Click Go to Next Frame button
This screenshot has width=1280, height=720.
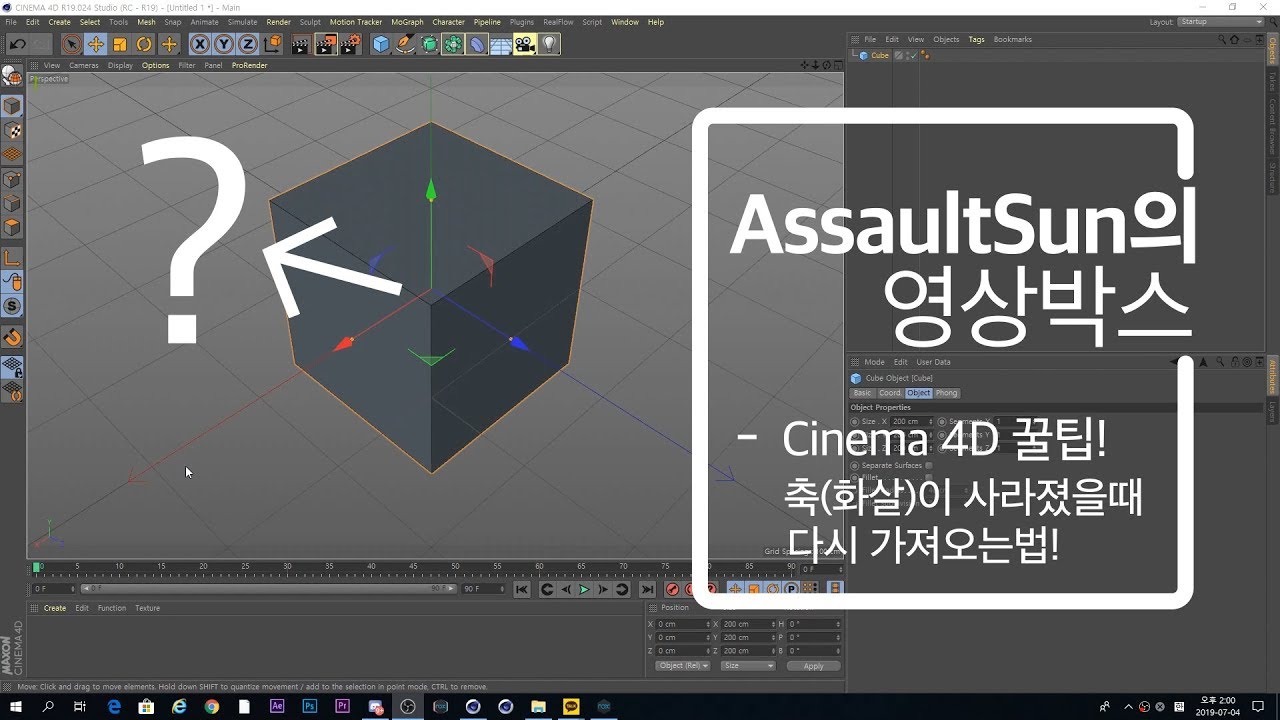(603, 590)
